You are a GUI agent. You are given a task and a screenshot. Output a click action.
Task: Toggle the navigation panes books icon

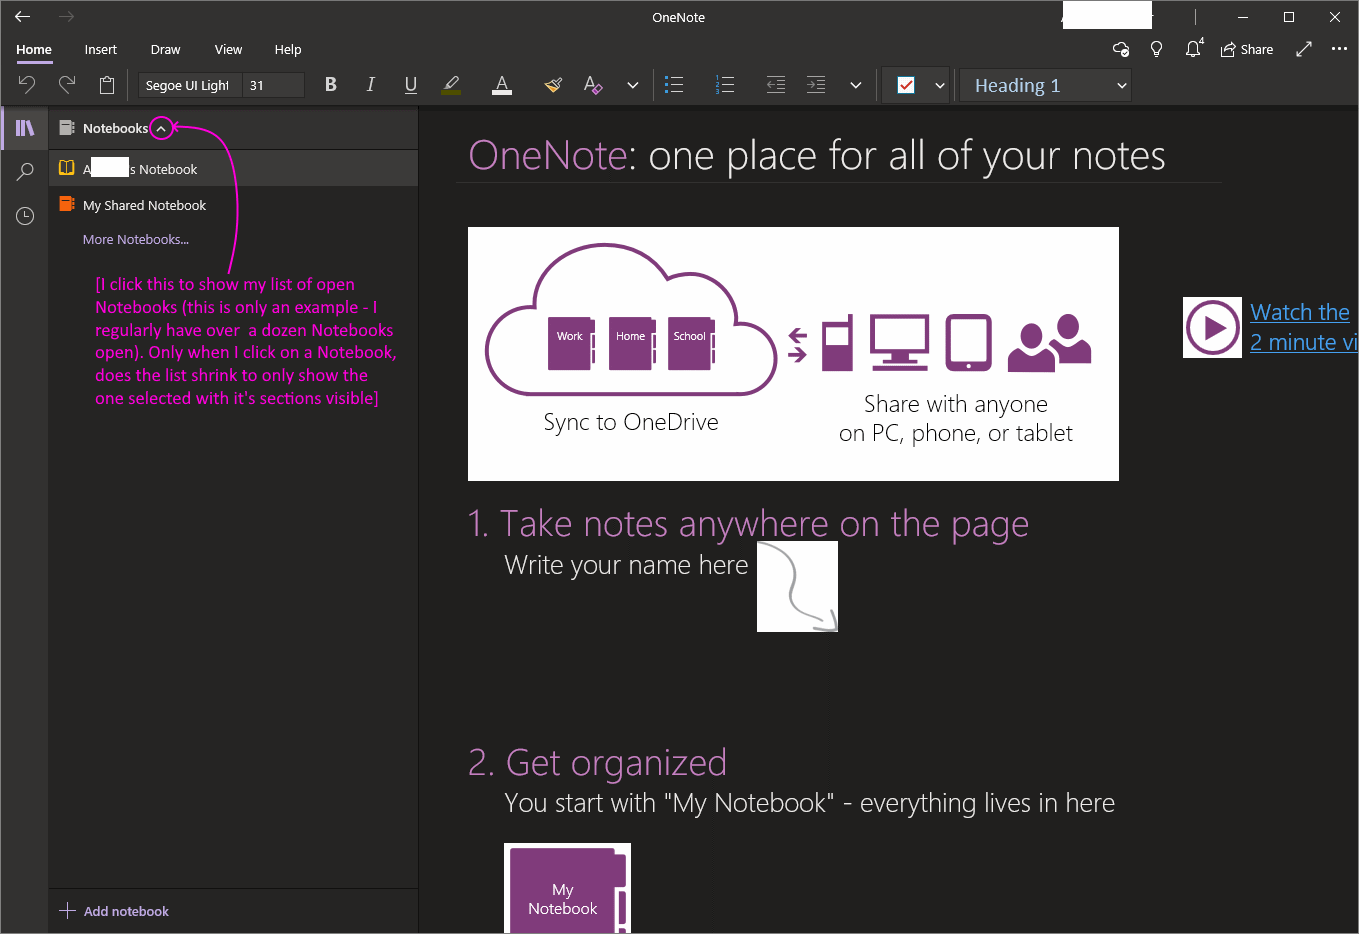25,128
